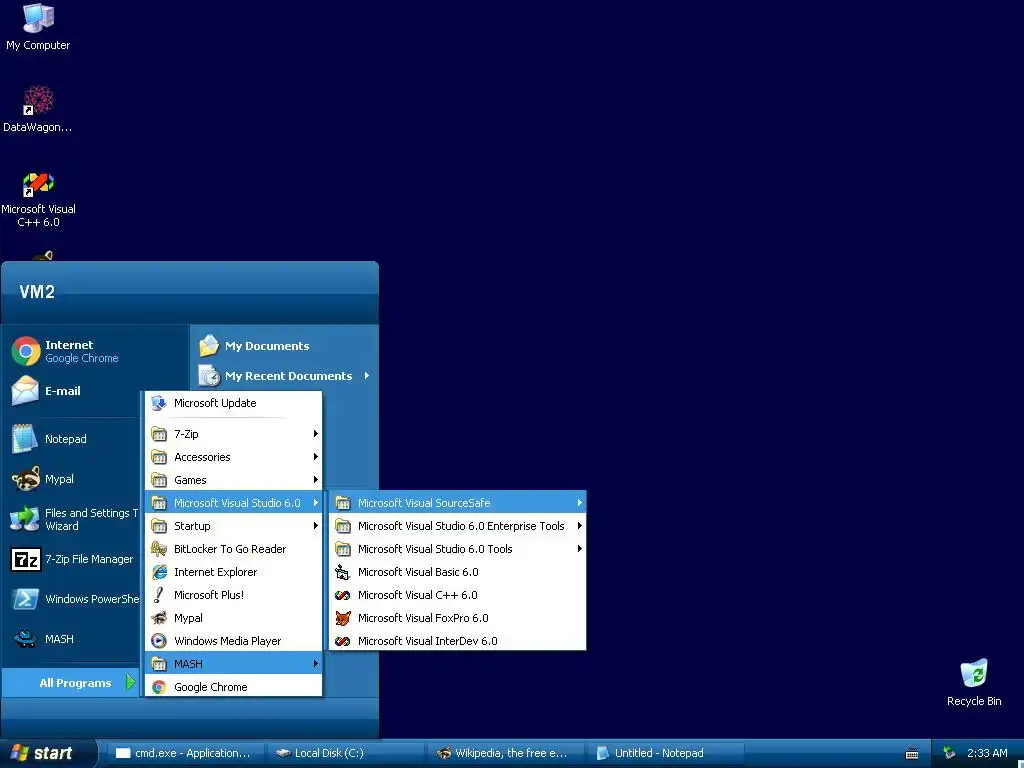Click Google Chrome icon in pinned Internet item
The image size is (1024, 768).
click(x=25, y=351)
